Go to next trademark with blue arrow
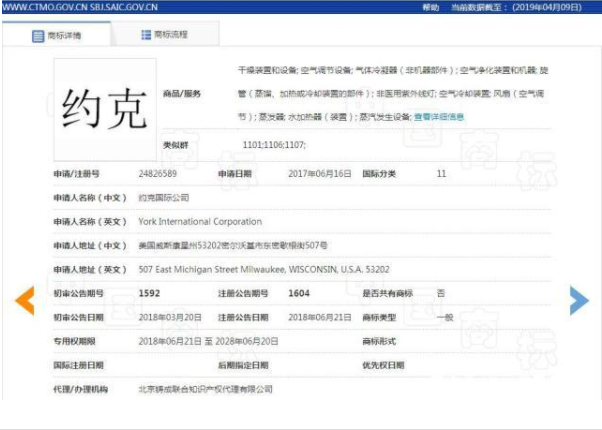The image size is (602, 430). 579,301
